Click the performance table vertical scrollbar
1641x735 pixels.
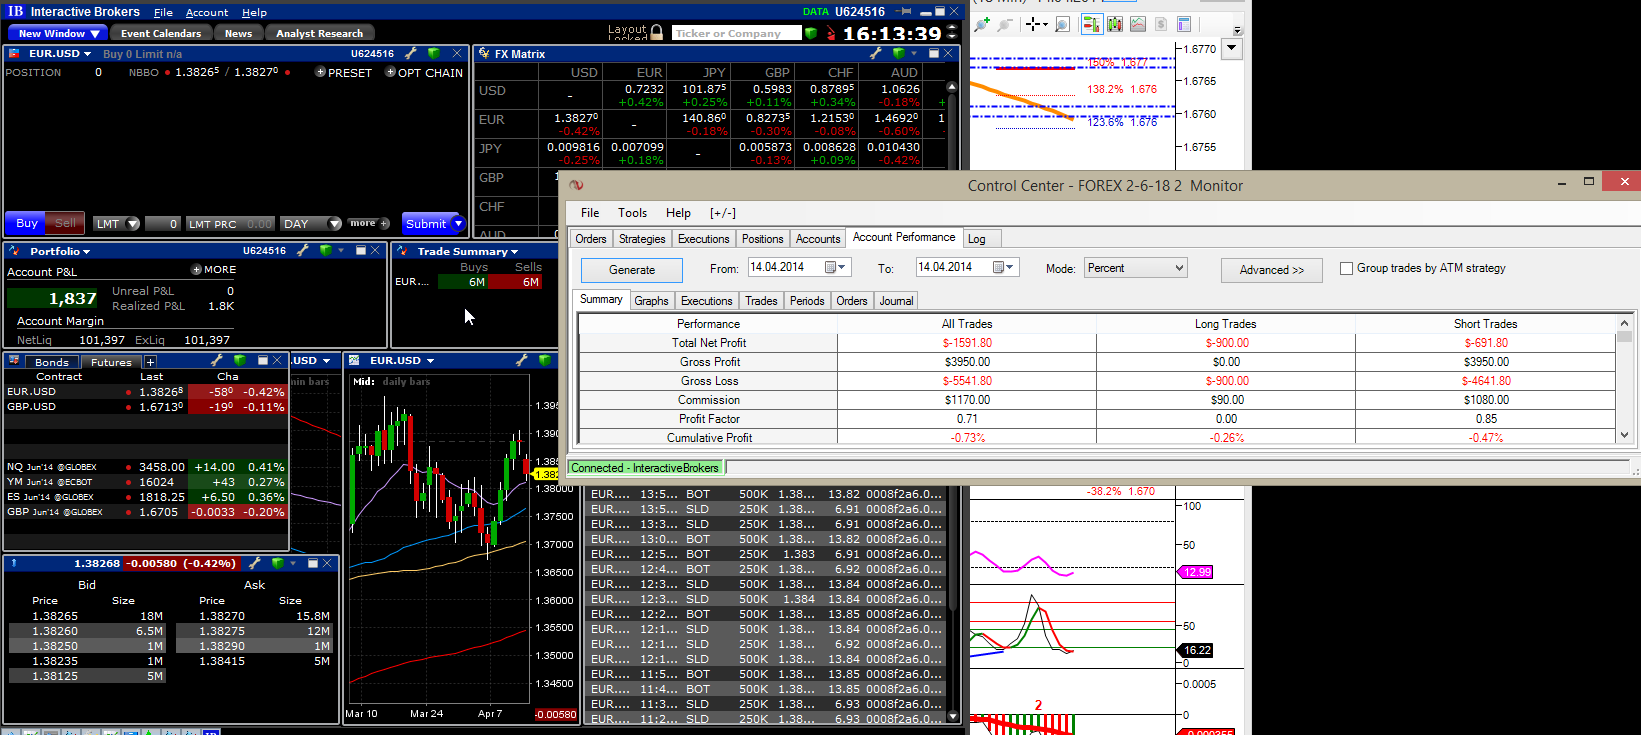[x=1624, y=379]
